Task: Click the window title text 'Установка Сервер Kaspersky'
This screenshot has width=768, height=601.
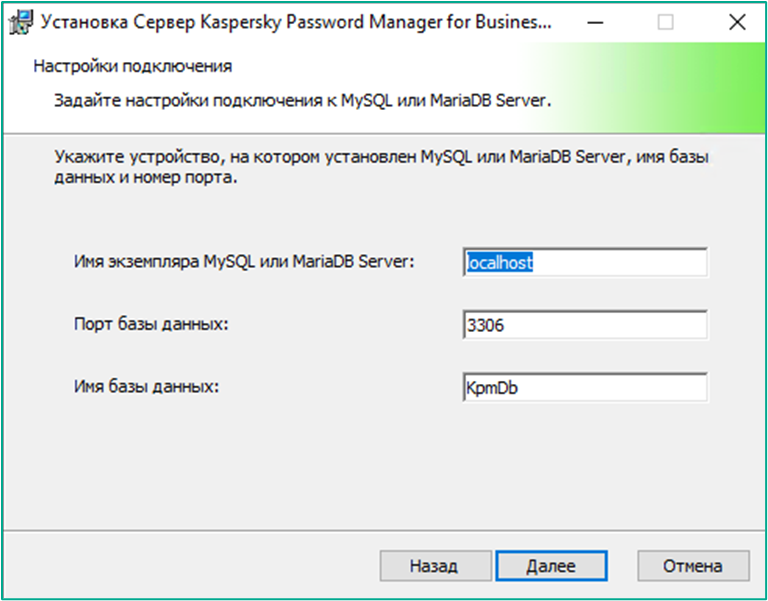Action: point(160,23)
